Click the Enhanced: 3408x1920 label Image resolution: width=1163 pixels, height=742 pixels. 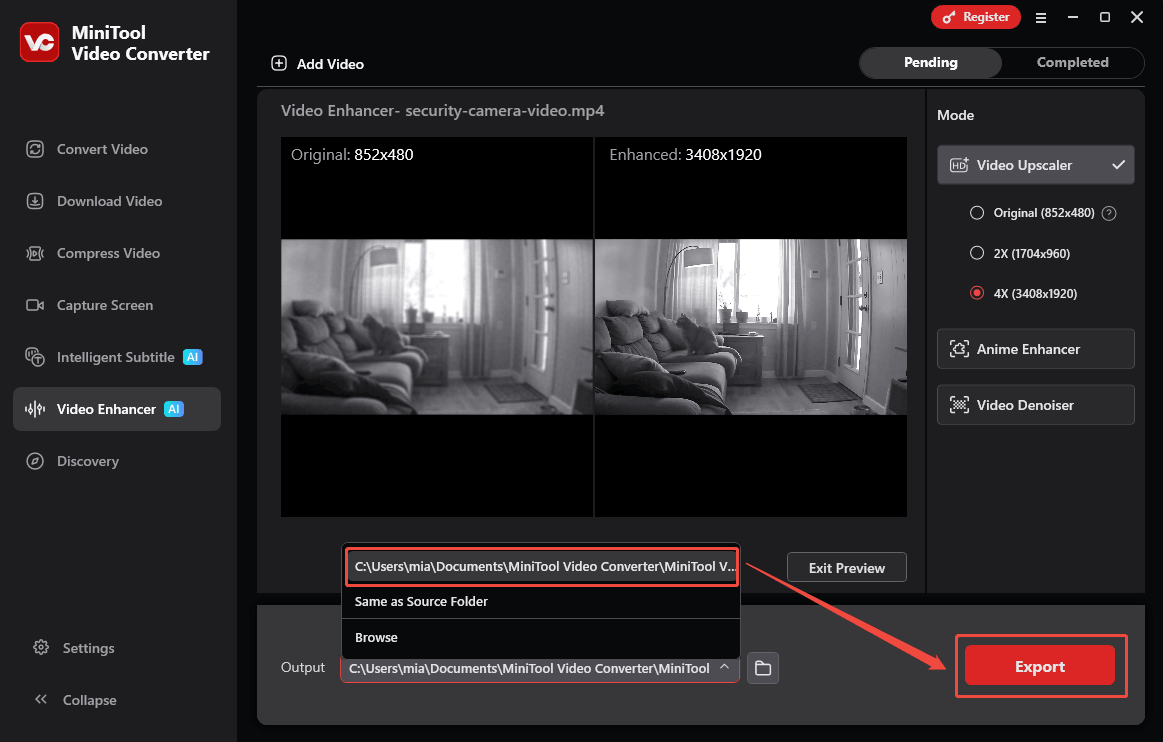pyautogui.click(x=685, y=154)
